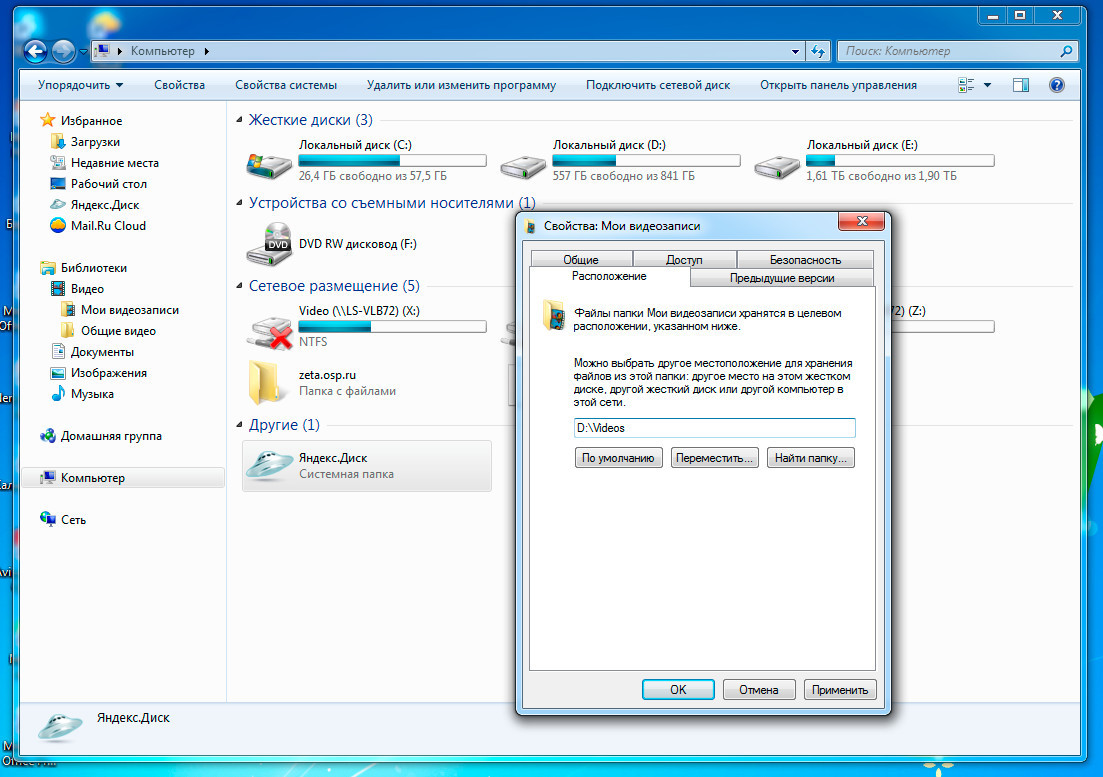Open disconnected Video network drive (X:)
This screenshot has height=777, width=1103.
click(267, 326)
